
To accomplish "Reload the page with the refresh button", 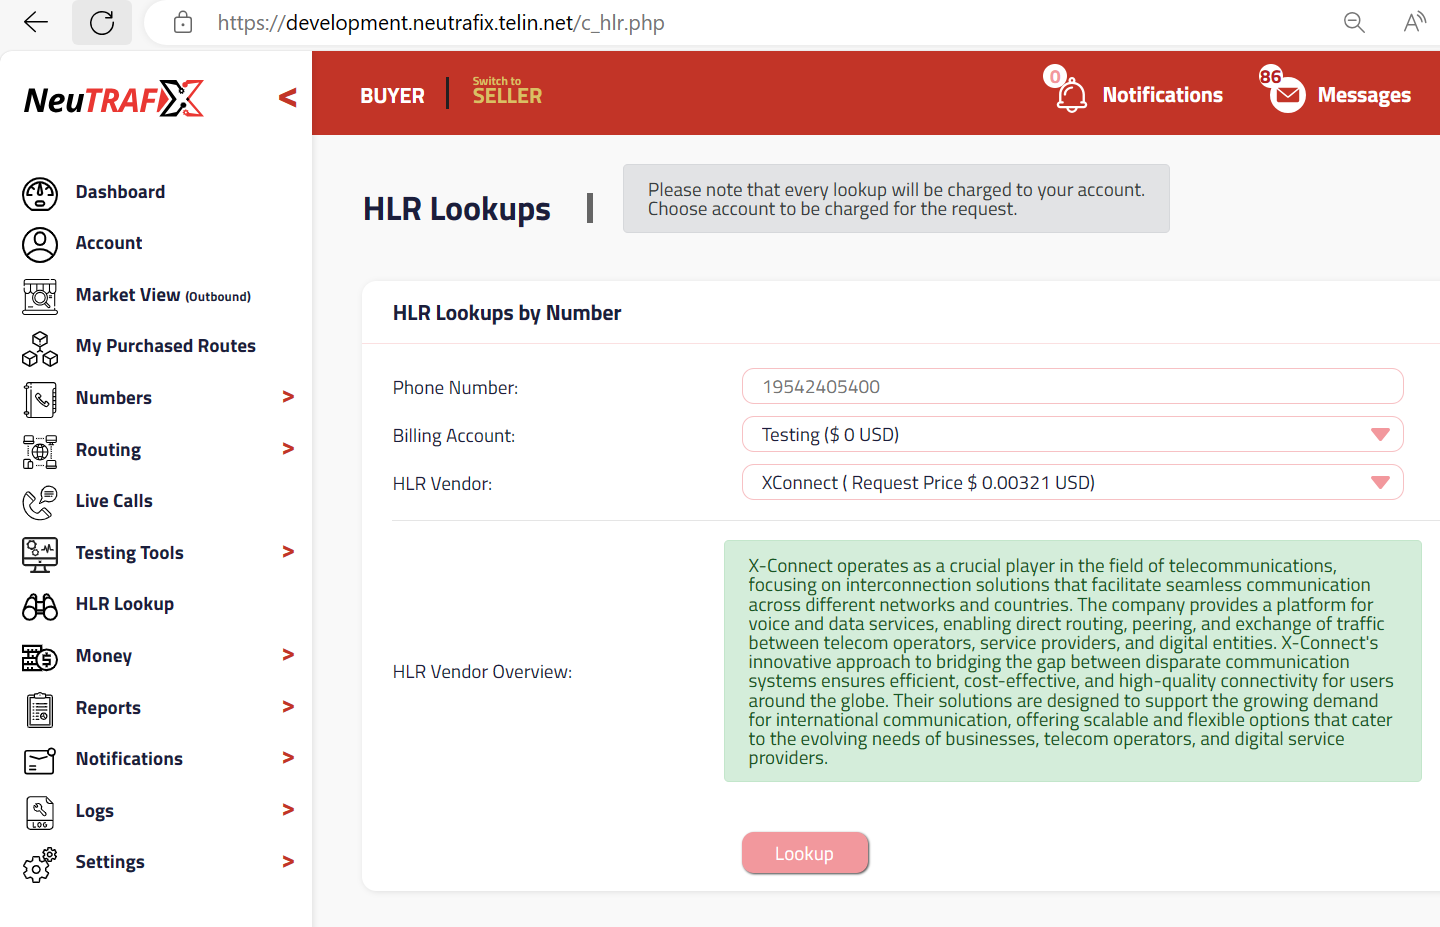I will pos(102,22).
